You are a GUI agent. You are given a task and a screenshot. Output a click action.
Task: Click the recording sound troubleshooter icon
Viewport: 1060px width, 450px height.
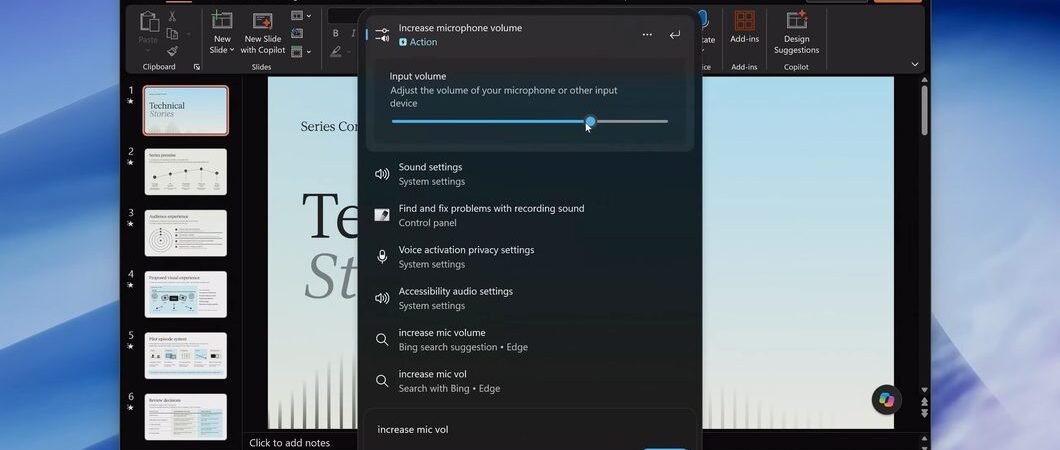tap(382, 215)
